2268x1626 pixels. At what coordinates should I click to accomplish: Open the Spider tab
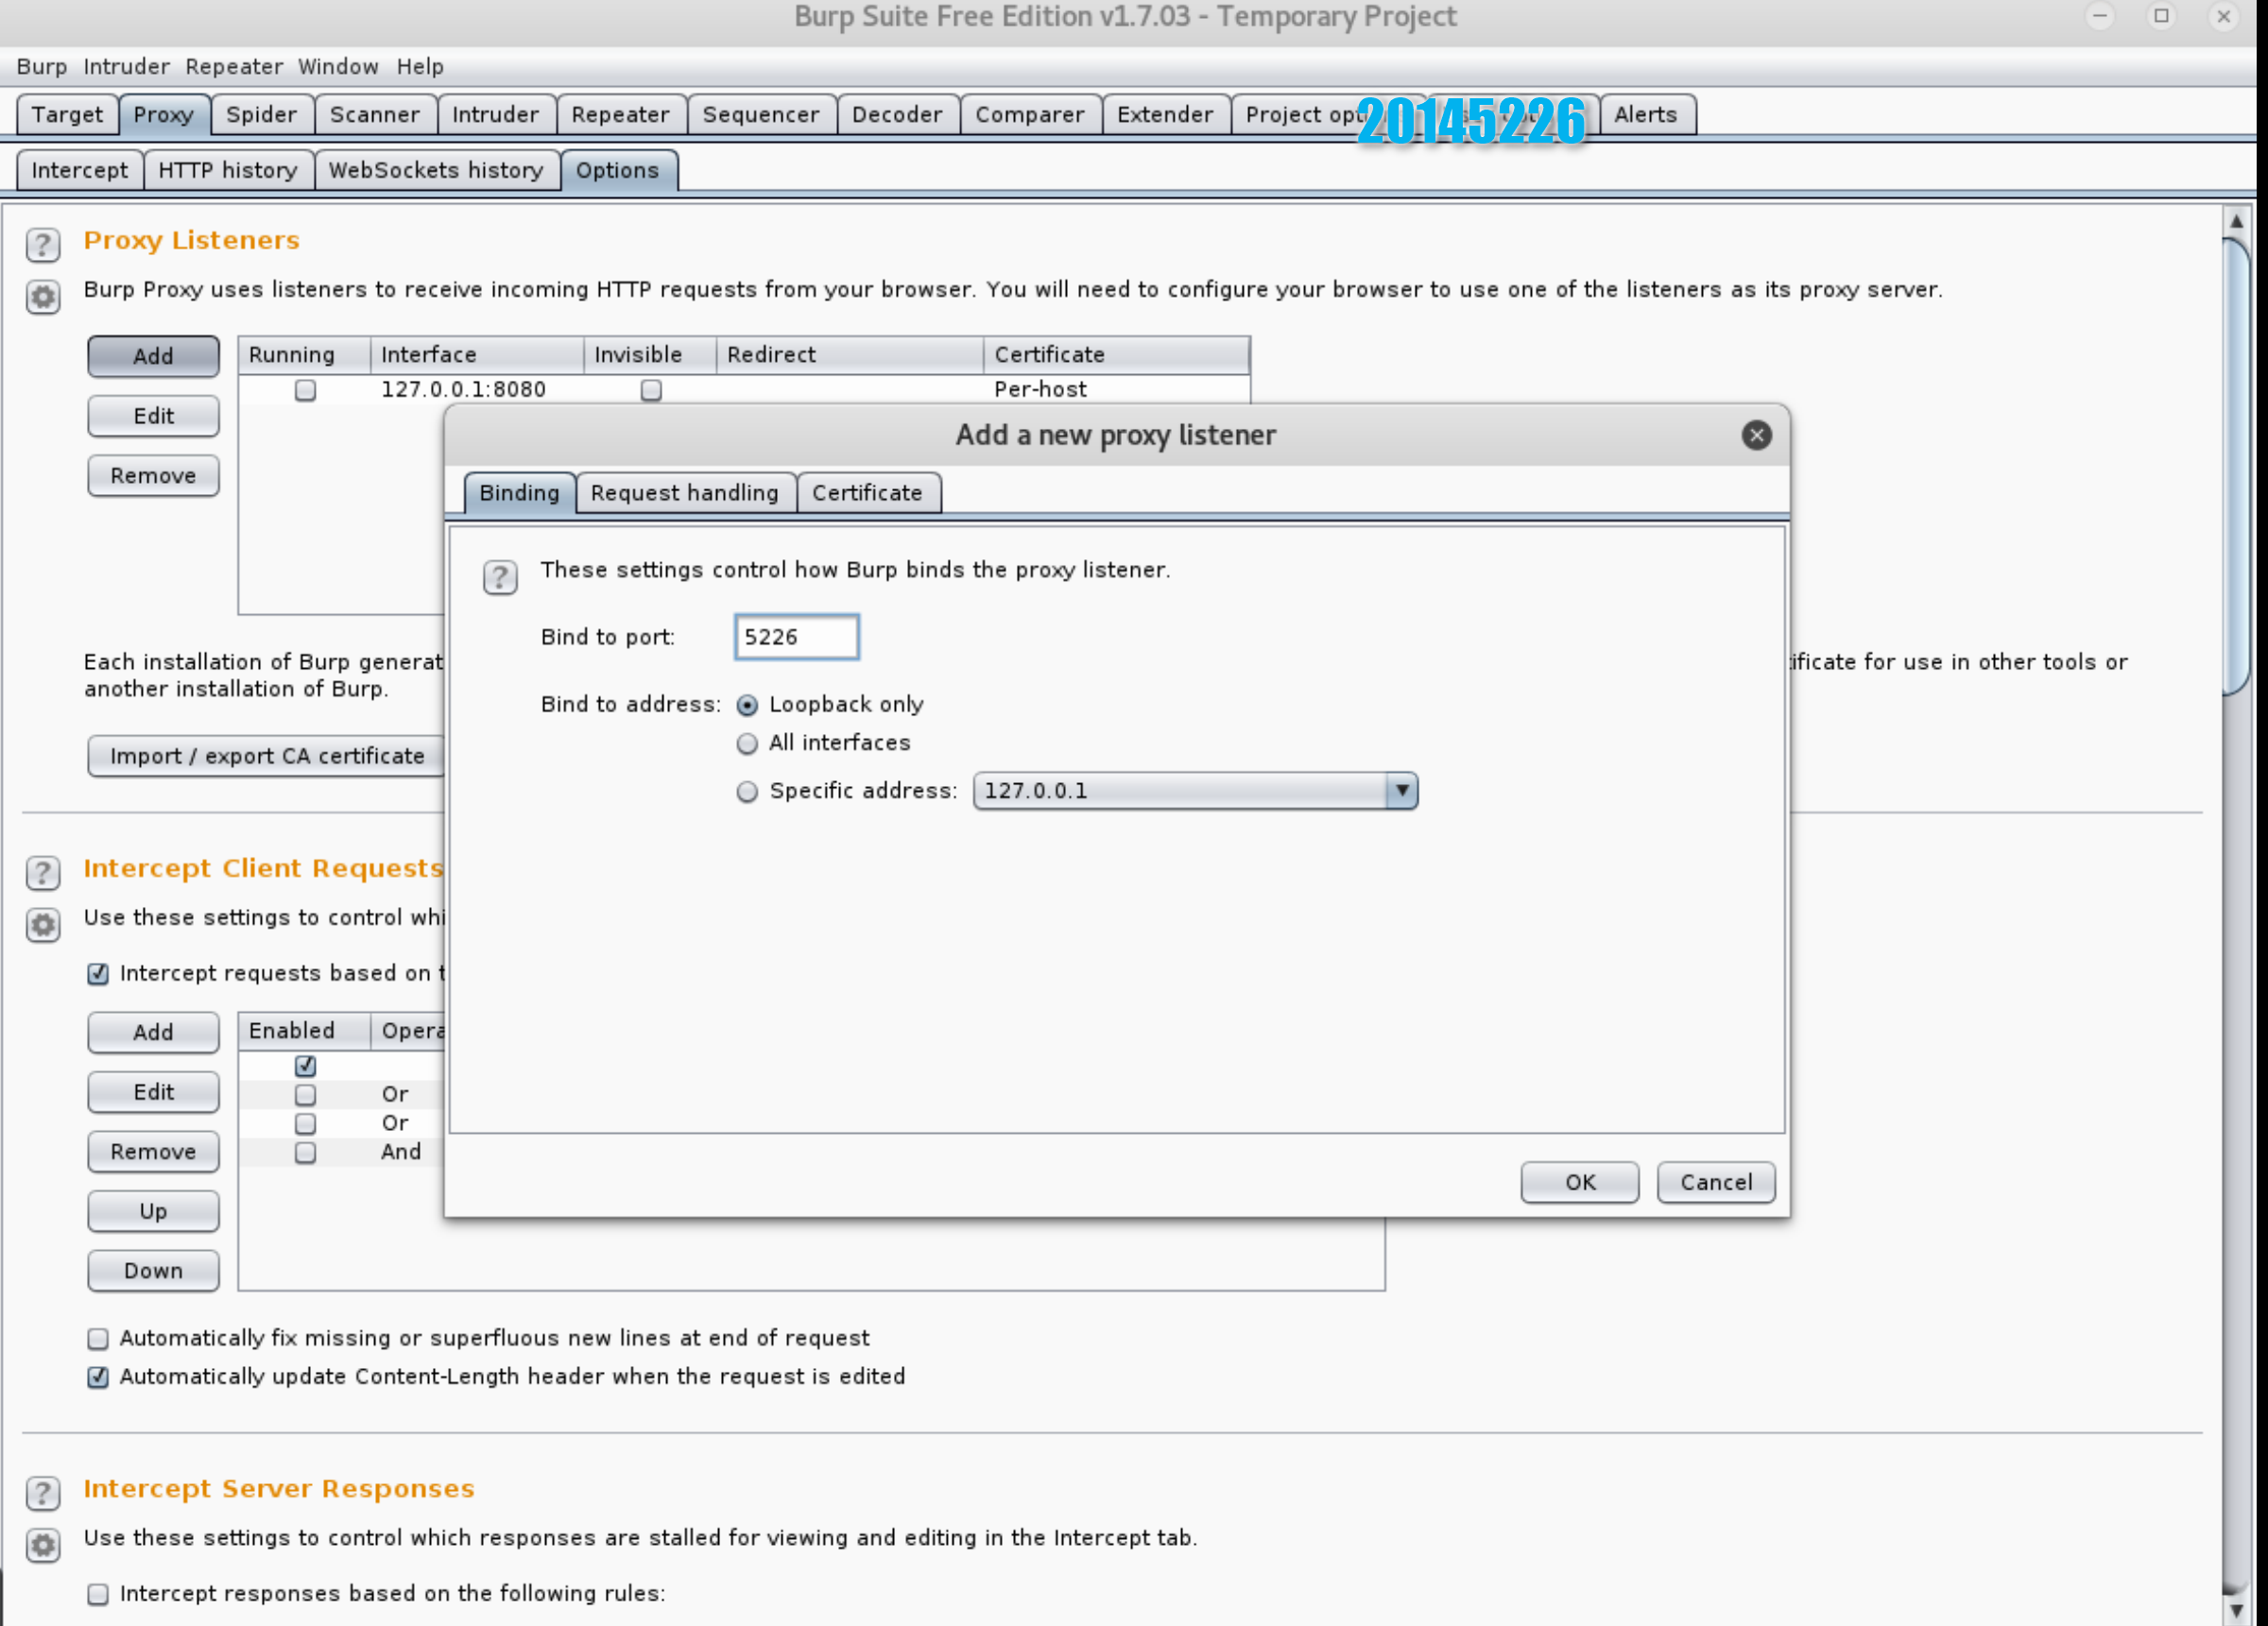pos(261,115)
